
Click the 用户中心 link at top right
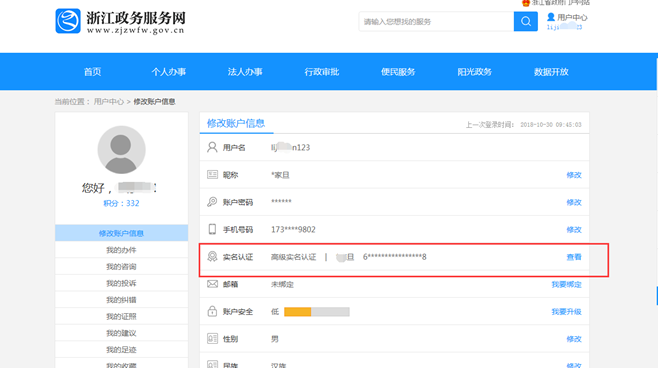(x=572, y=18)
